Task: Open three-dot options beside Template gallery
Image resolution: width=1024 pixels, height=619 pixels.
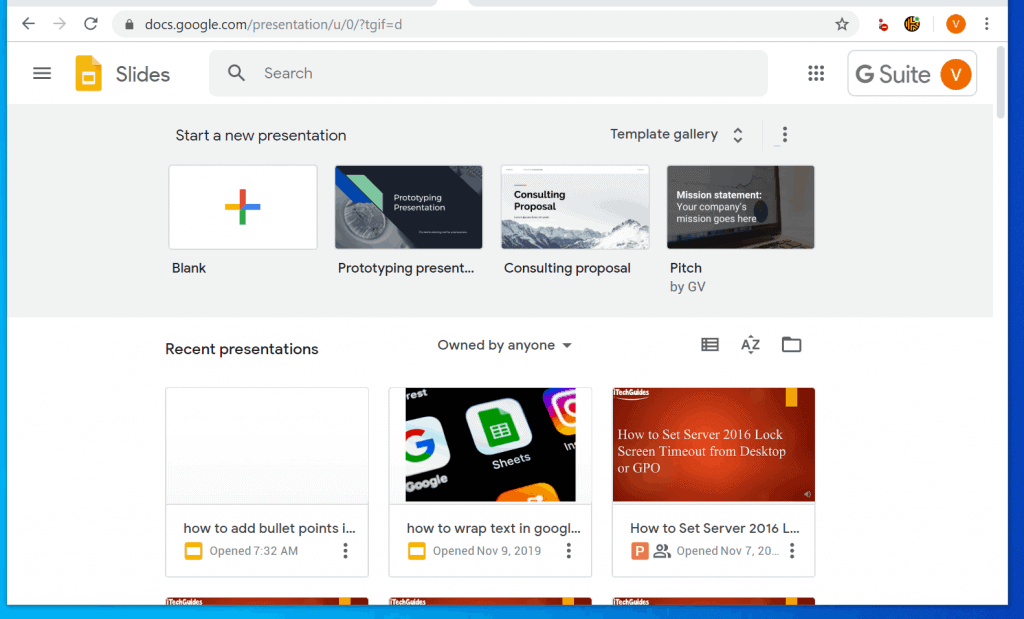Action: pos(784,135)
